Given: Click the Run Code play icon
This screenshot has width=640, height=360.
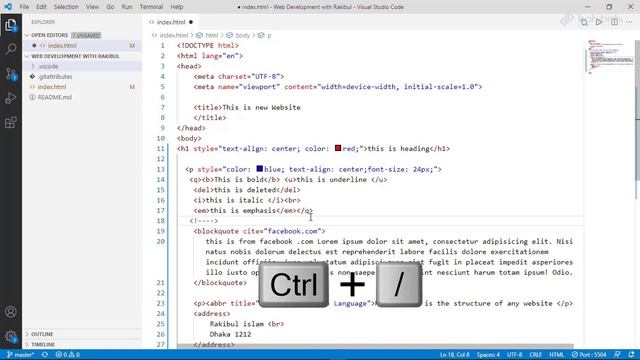Looking at the screenshot, I should click(599, 22).
